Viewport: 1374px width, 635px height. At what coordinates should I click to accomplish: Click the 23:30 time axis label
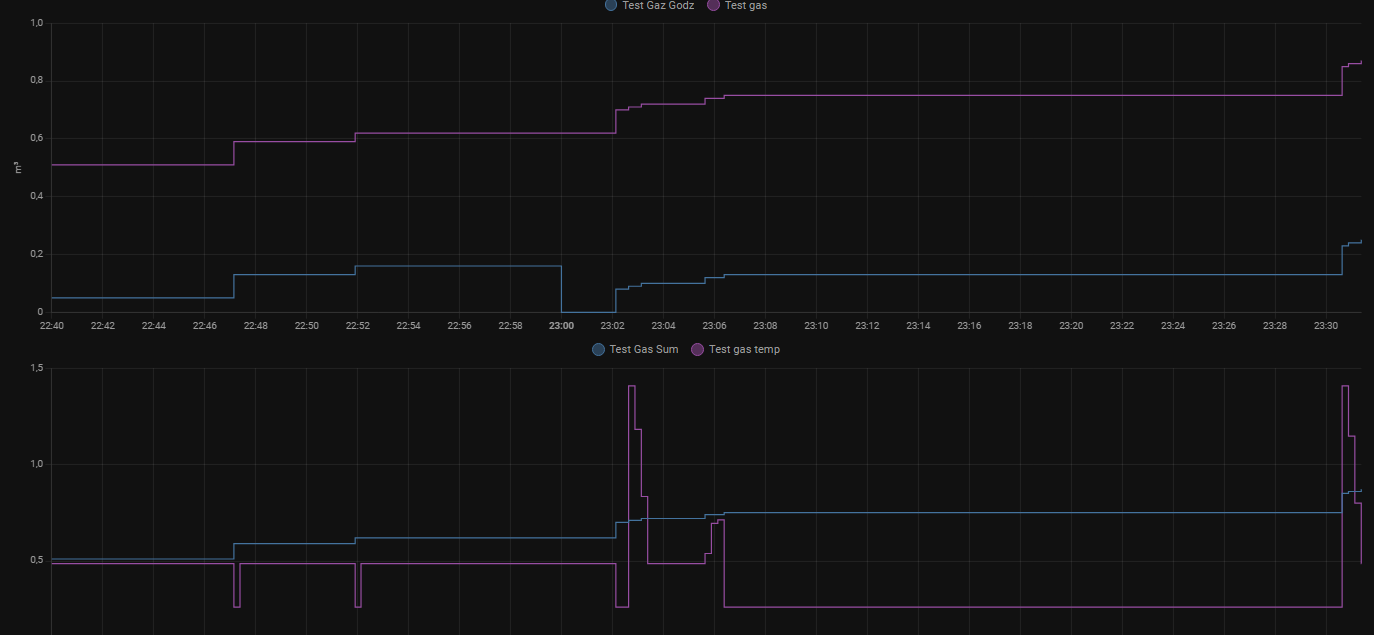1326,326
